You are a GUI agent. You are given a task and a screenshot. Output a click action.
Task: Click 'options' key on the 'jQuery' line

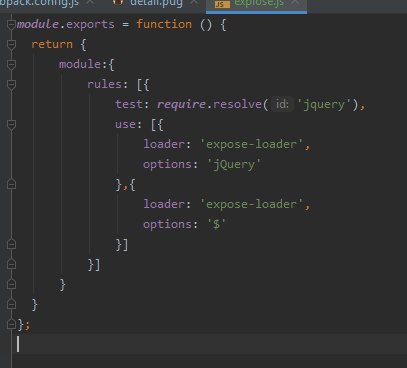(167, 164)
